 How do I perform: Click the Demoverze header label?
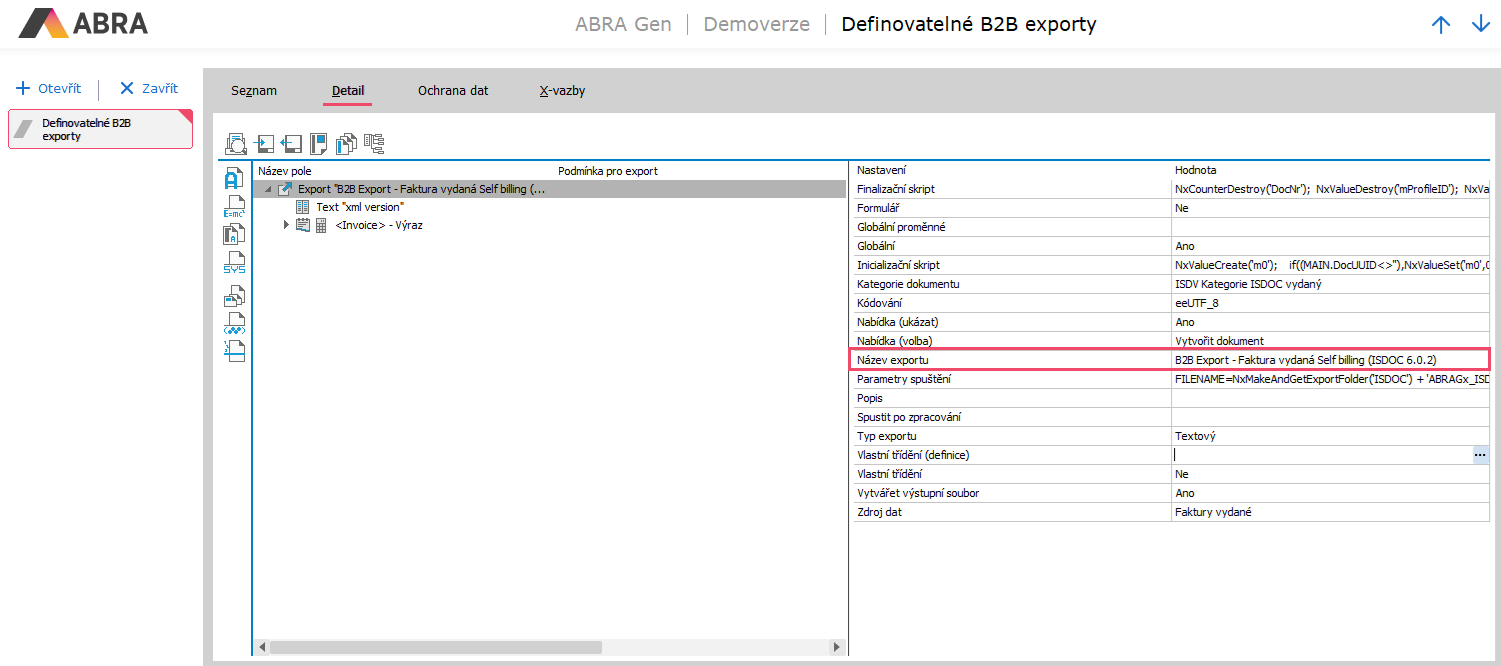coord(756,24)
